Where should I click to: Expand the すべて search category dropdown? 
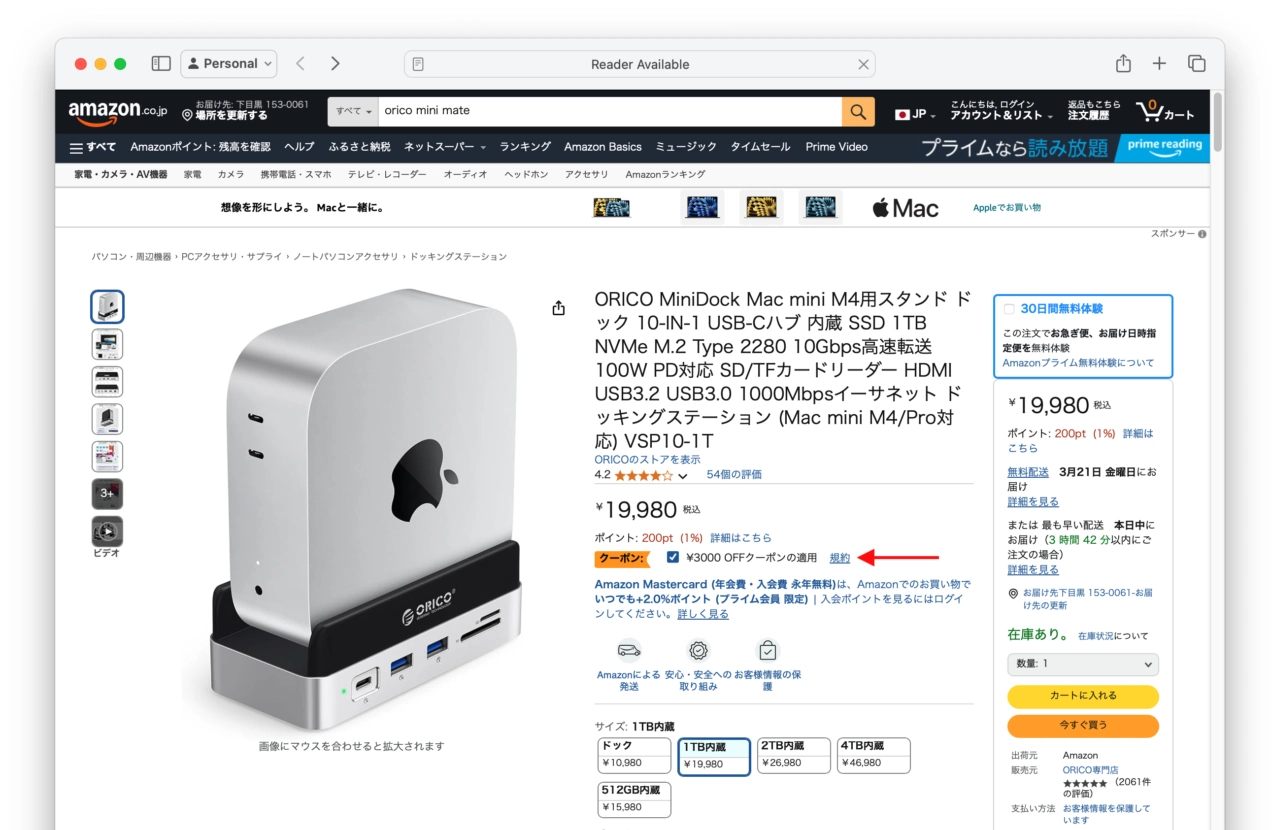pyautogui.click(x=355, y=111)
